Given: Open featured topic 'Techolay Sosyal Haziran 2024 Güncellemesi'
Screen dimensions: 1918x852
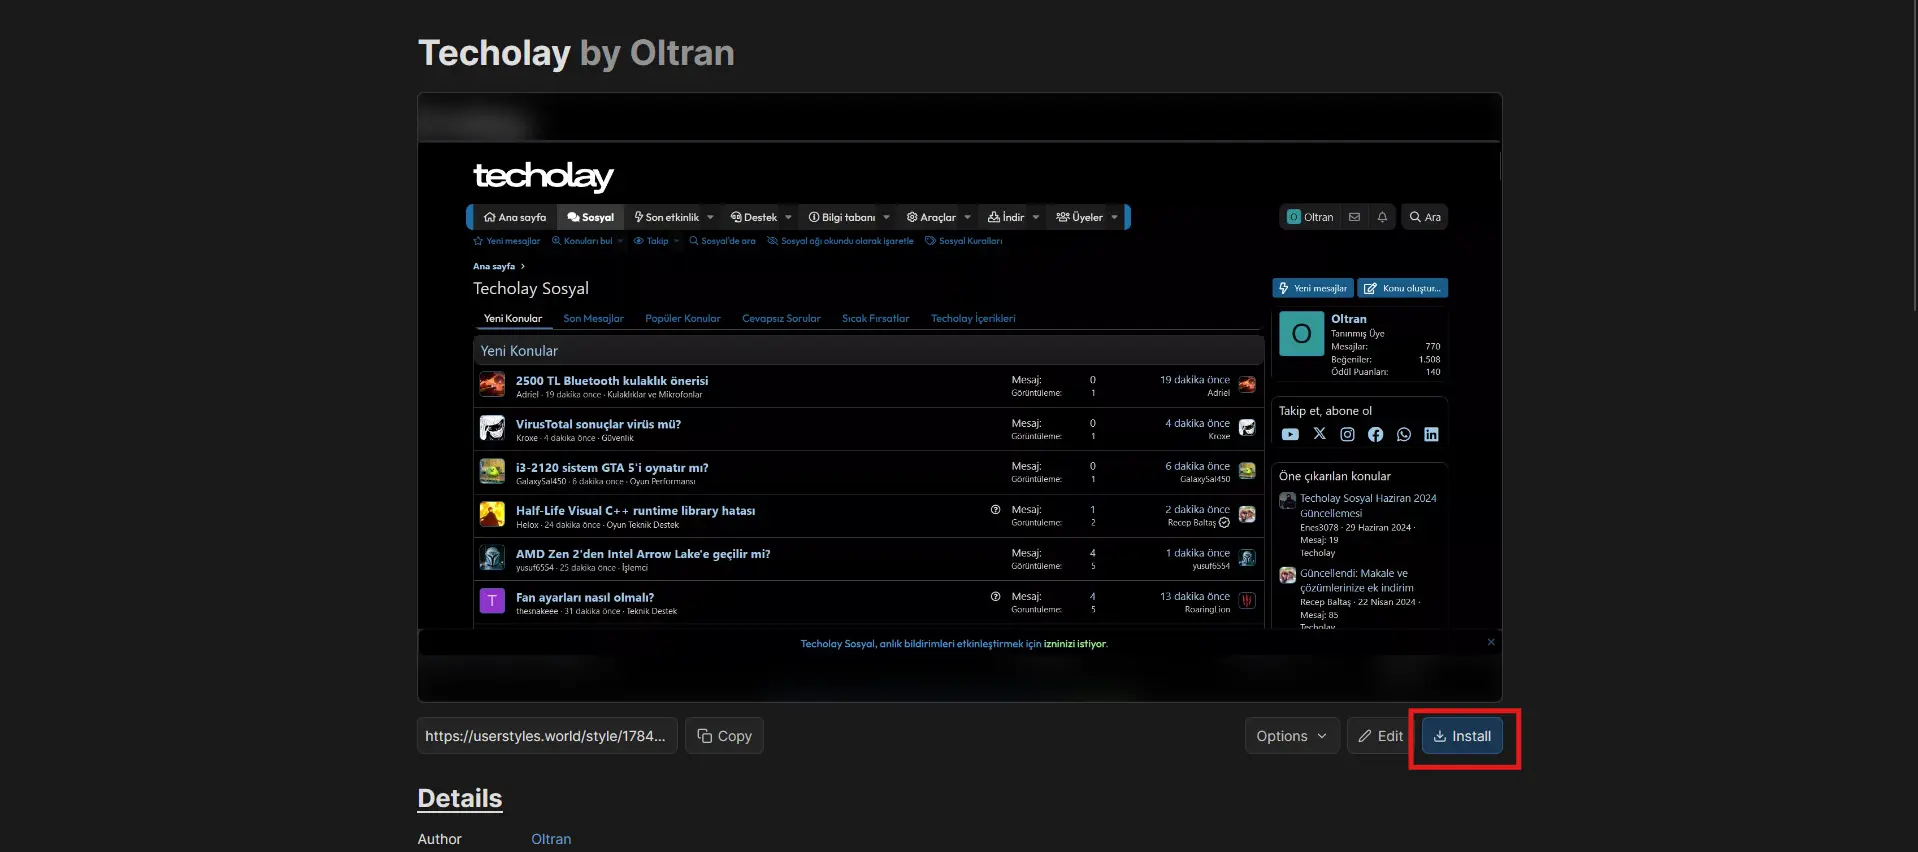Looking at the screenshot, I should 1368,505.
